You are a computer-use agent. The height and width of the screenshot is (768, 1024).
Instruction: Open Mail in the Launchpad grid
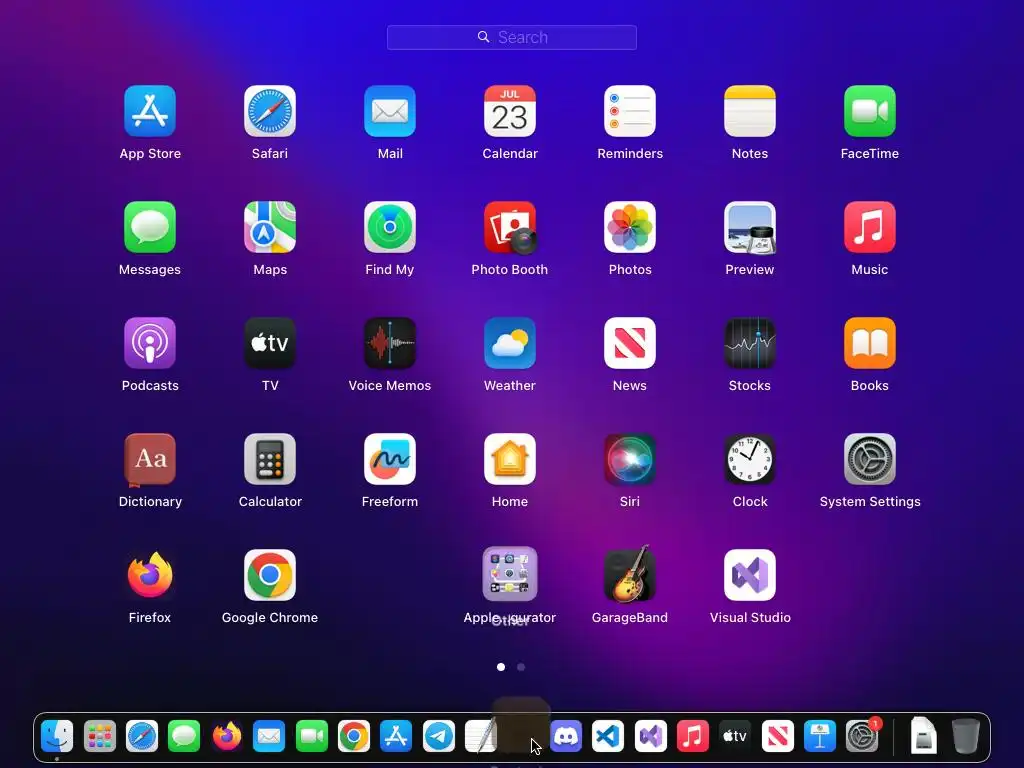coord(390,111)
